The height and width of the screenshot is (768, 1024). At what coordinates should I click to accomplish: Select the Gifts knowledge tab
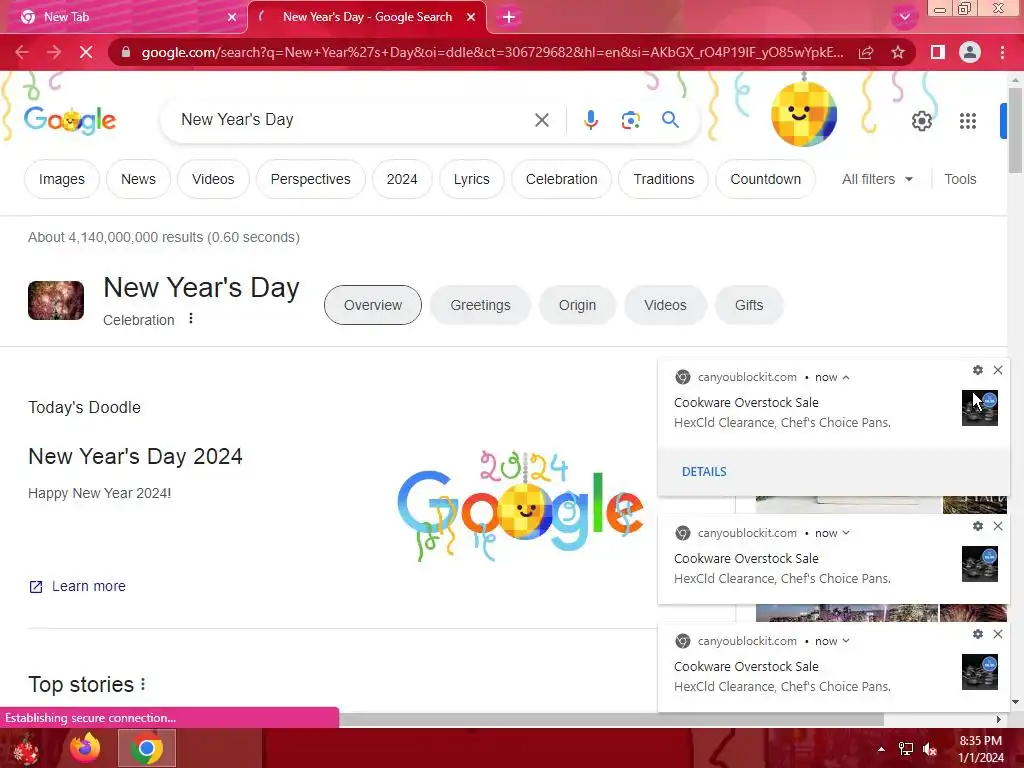(749, 305)
